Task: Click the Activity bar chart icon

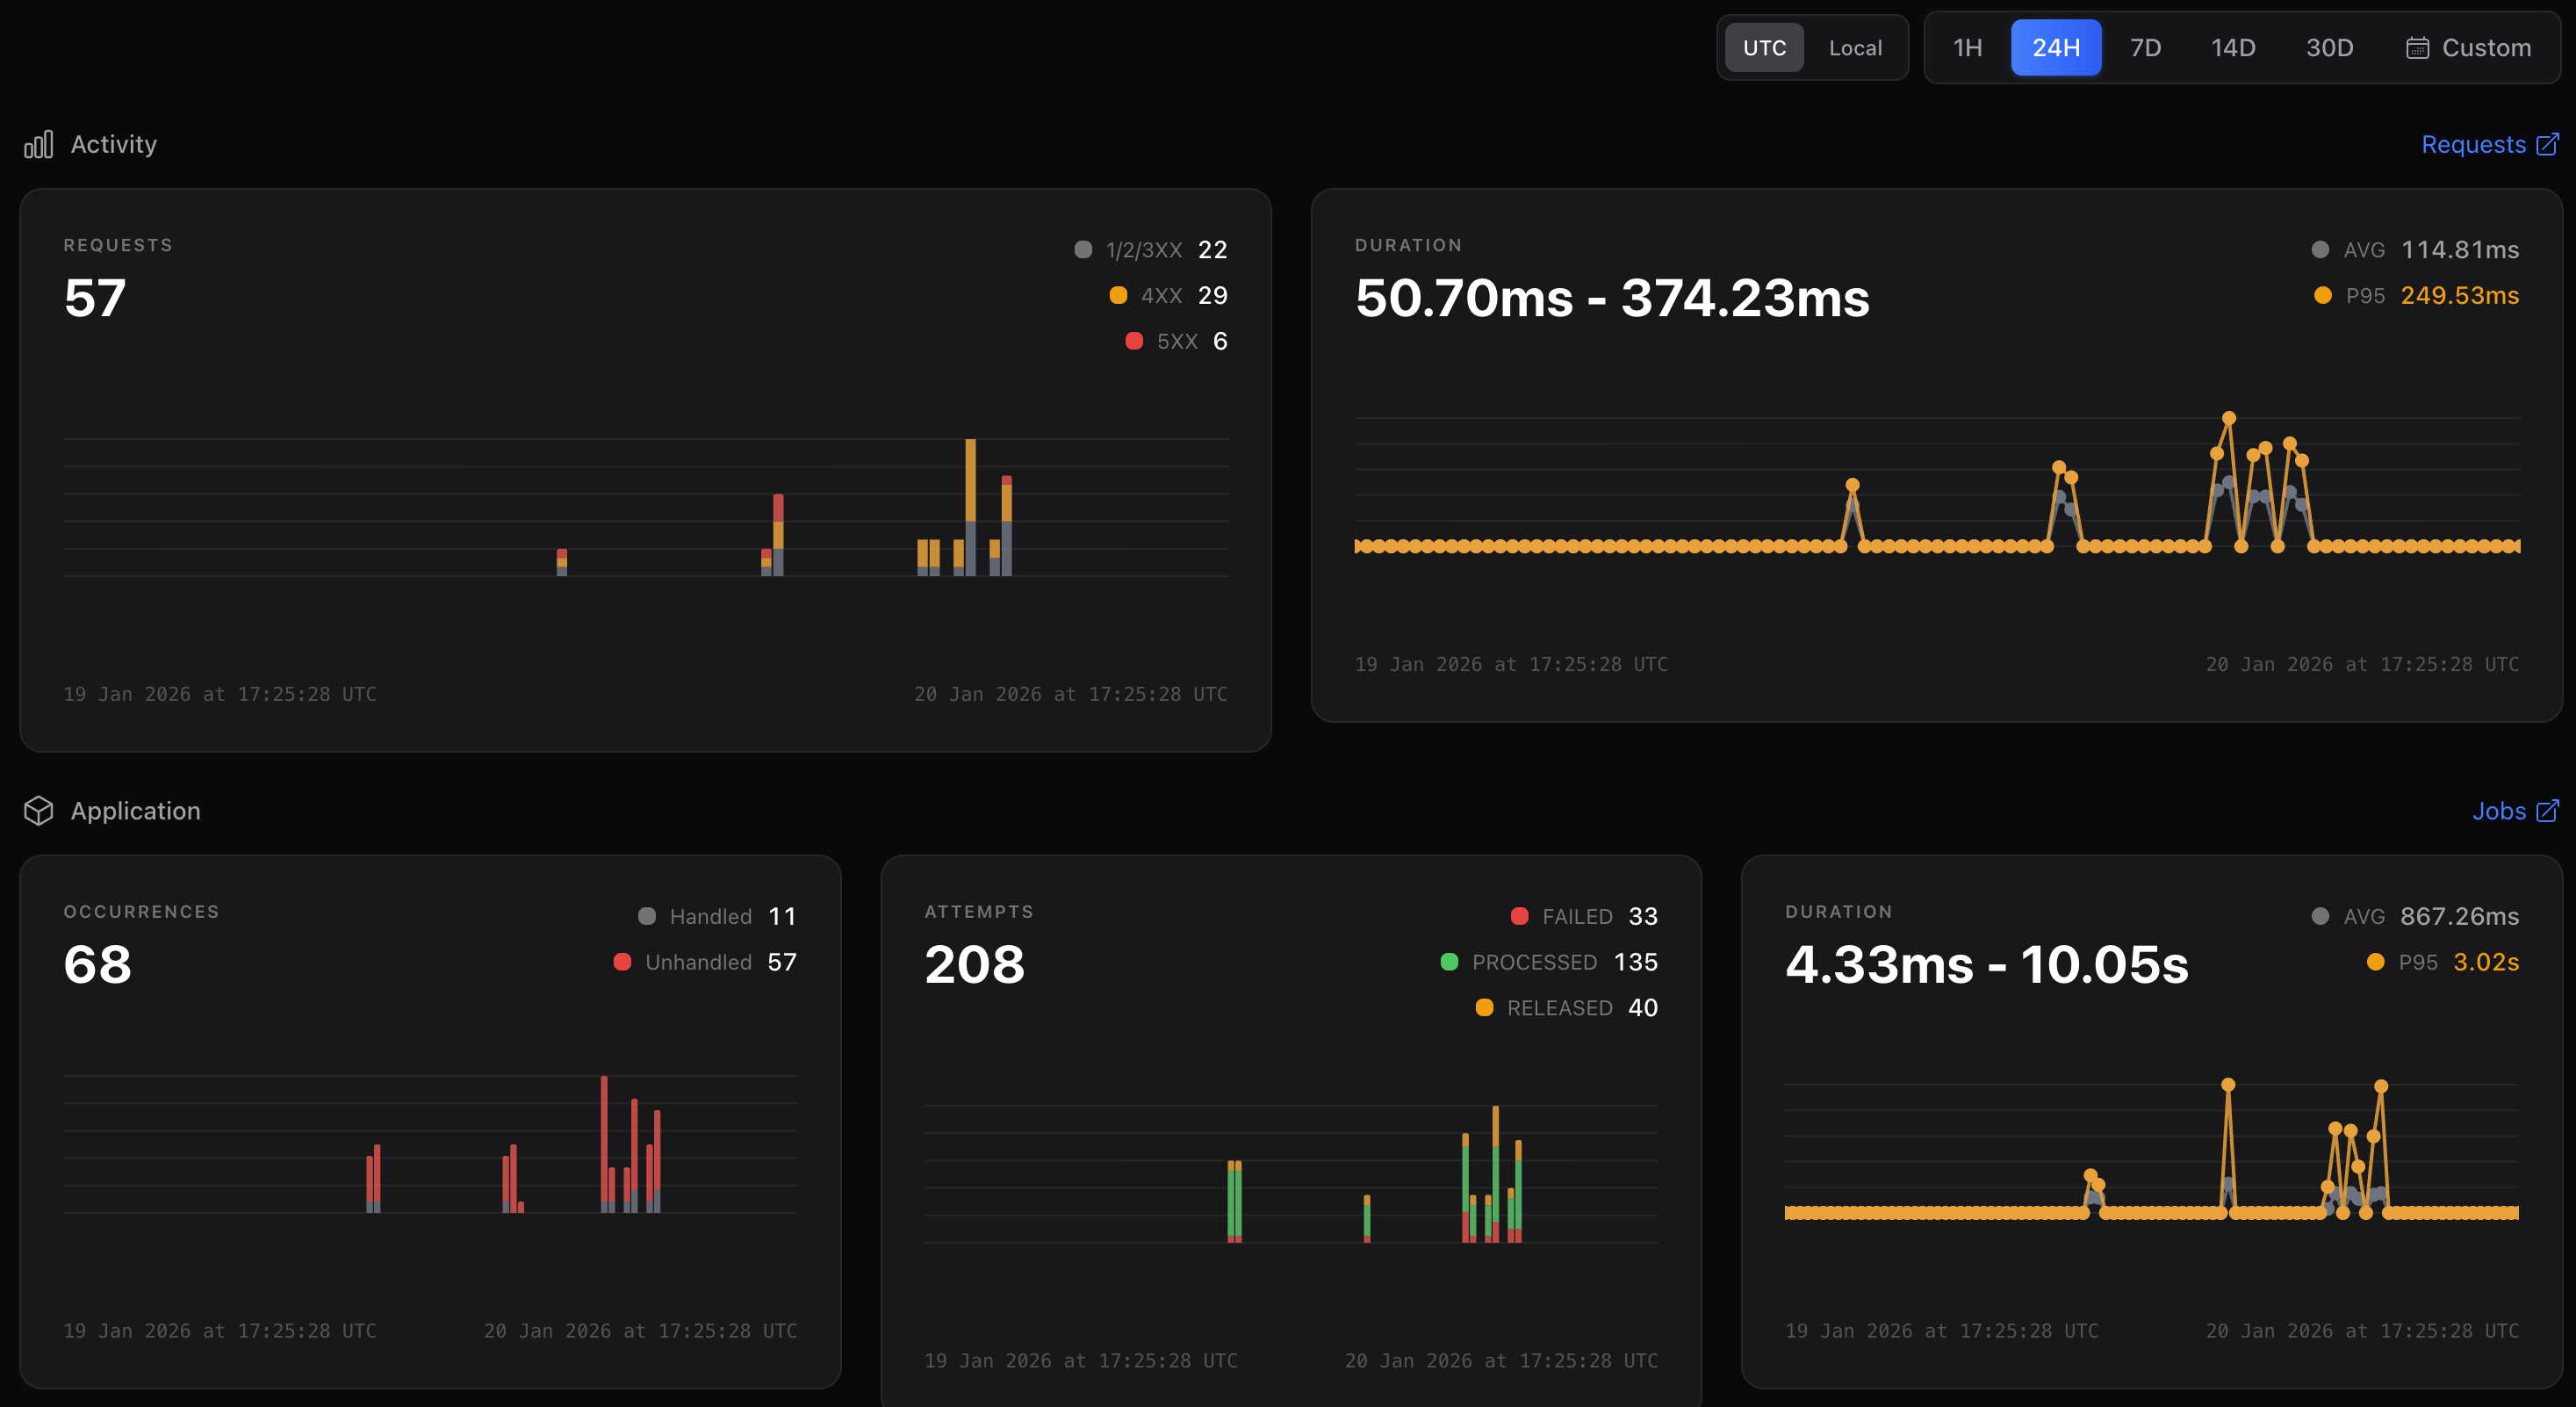Action: (x=39, y=144)
